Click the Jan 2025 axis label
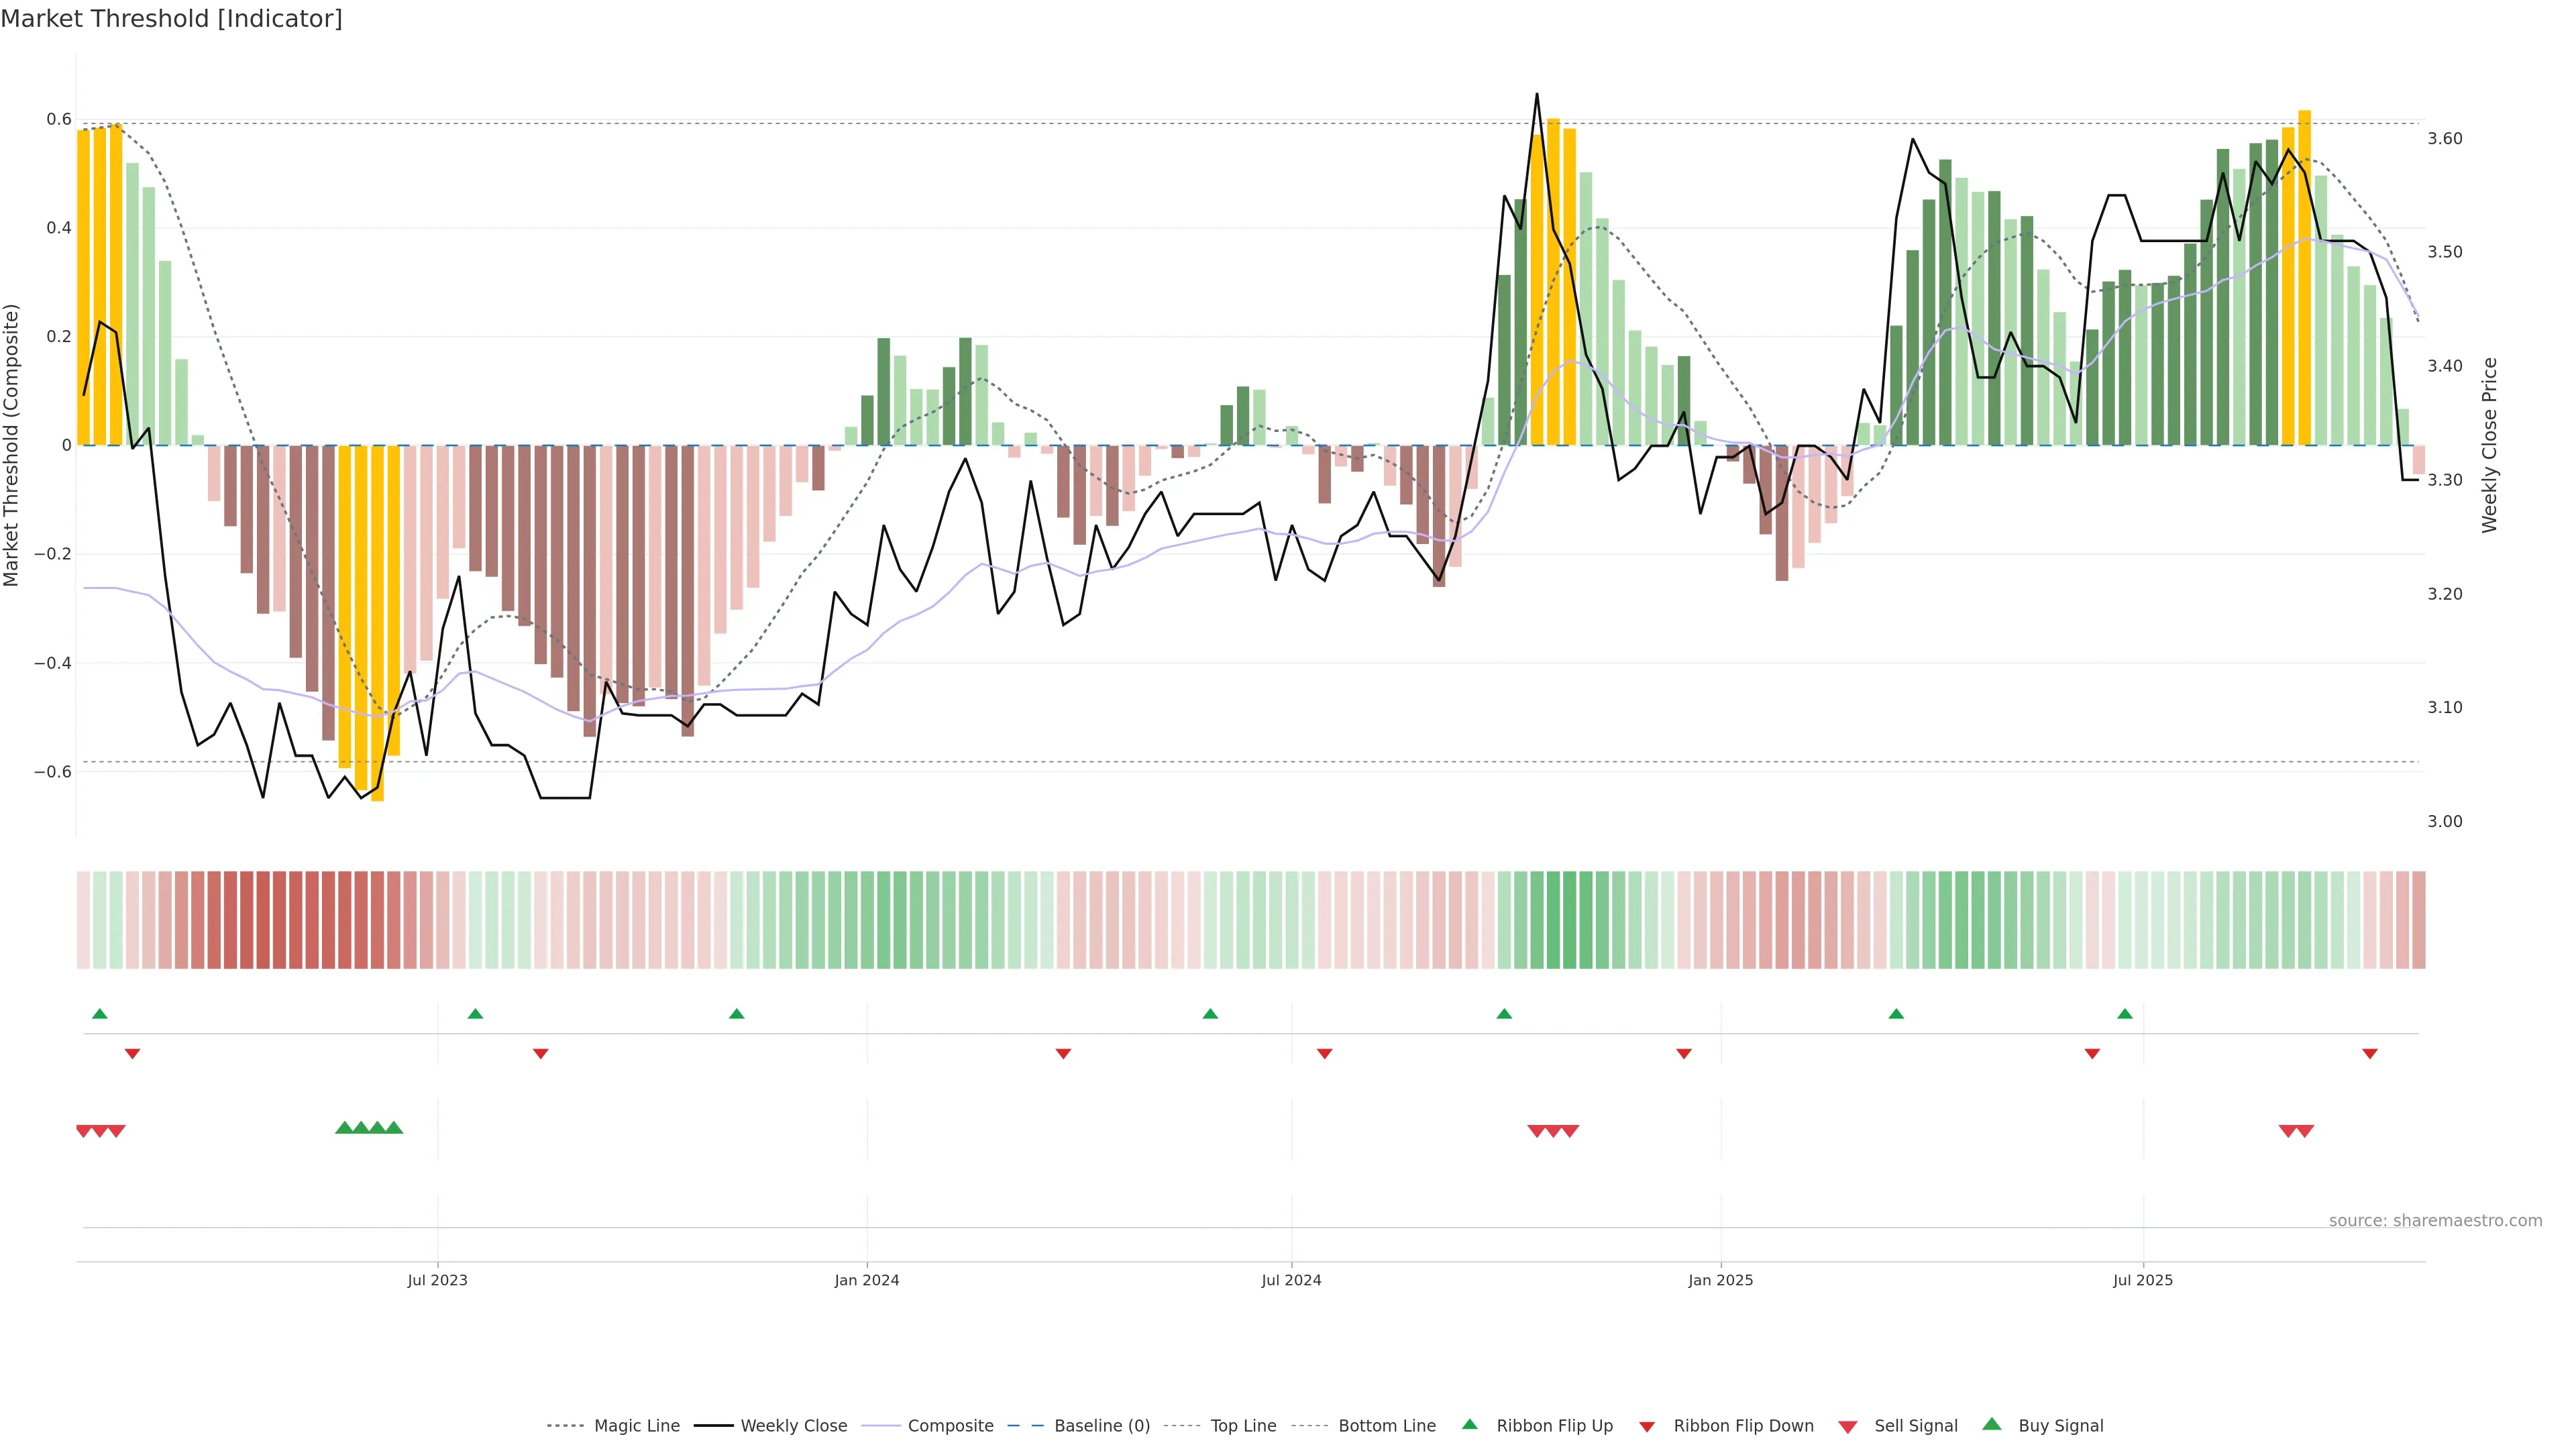This screenshot has width=2576, height=1449. 1720,1280
